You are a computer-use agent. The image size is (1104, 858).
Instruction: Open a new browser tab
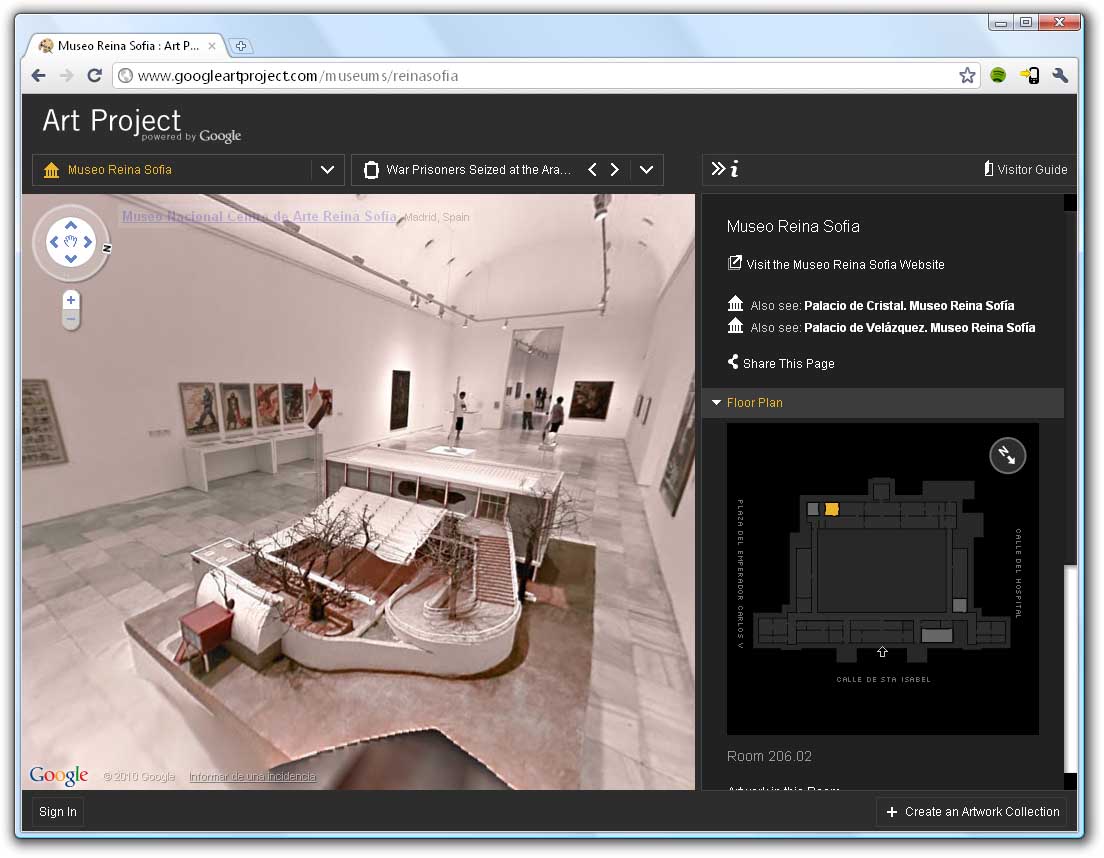[x=241, y=46]
